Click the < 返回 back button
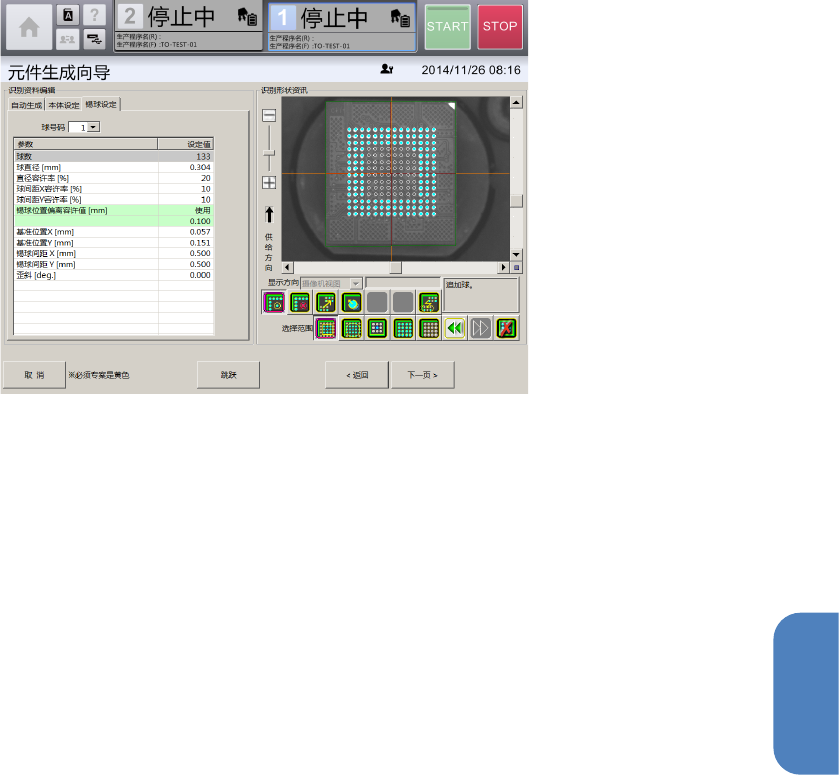Image resolution: width=839 pixels, height=775 pixels. (x=357, y=375)
